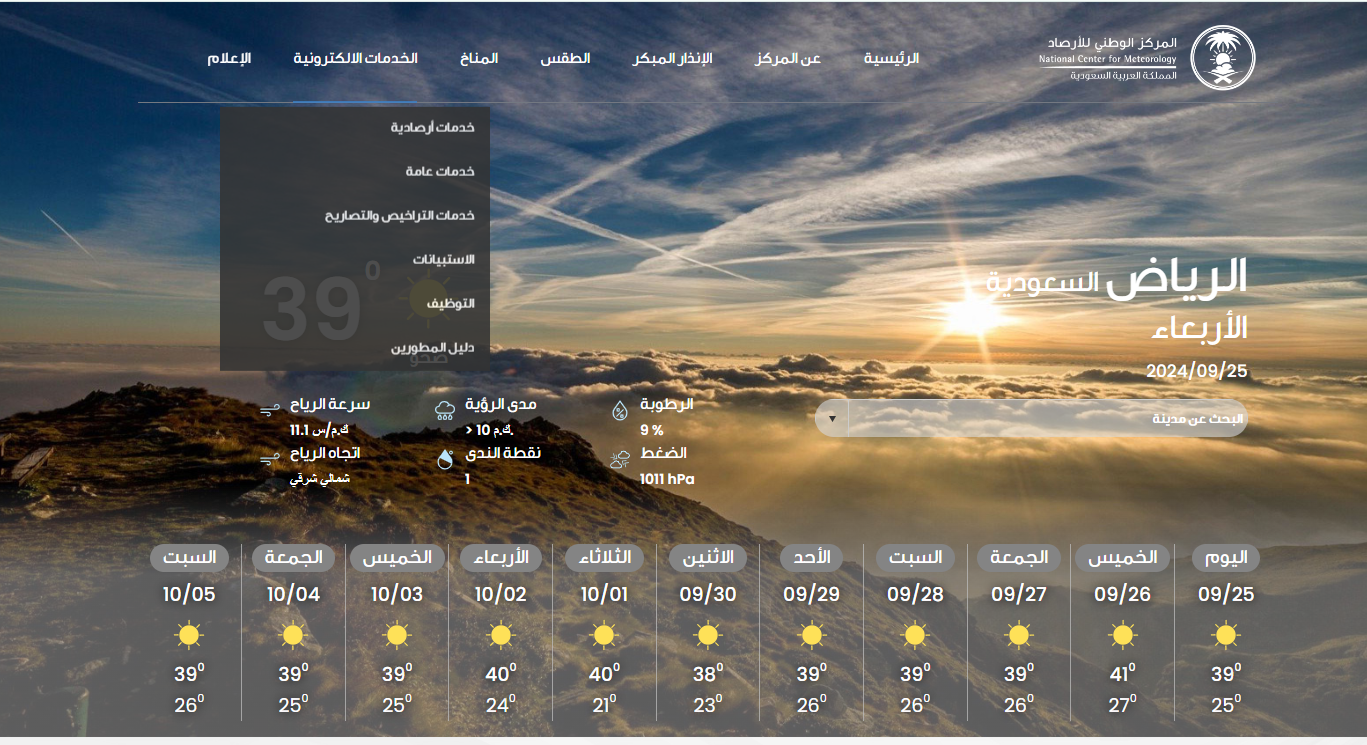Image resolution: width=1367 pixels, height=745 pixels.
Task: Click the humidity percent icon
Action: pos(620,409)
